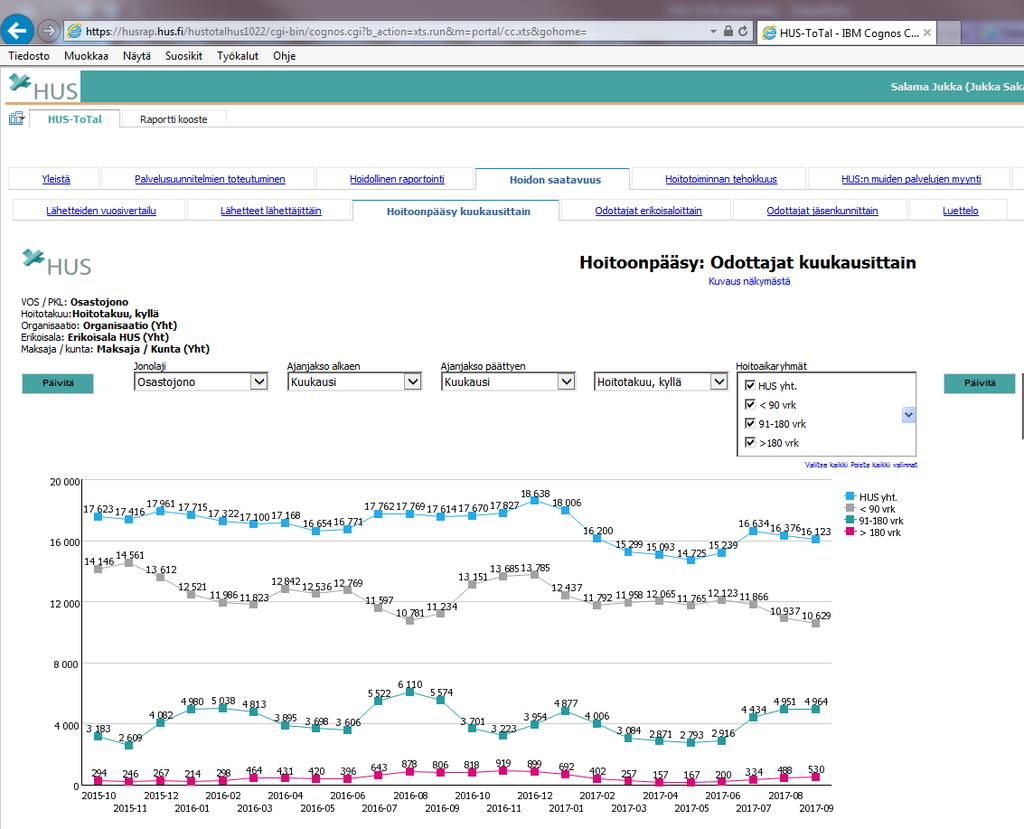Open Hoitotoiminnan tehokkuus tab
The height and width of the screenshot is (829, 1024).
pos(721,179)
